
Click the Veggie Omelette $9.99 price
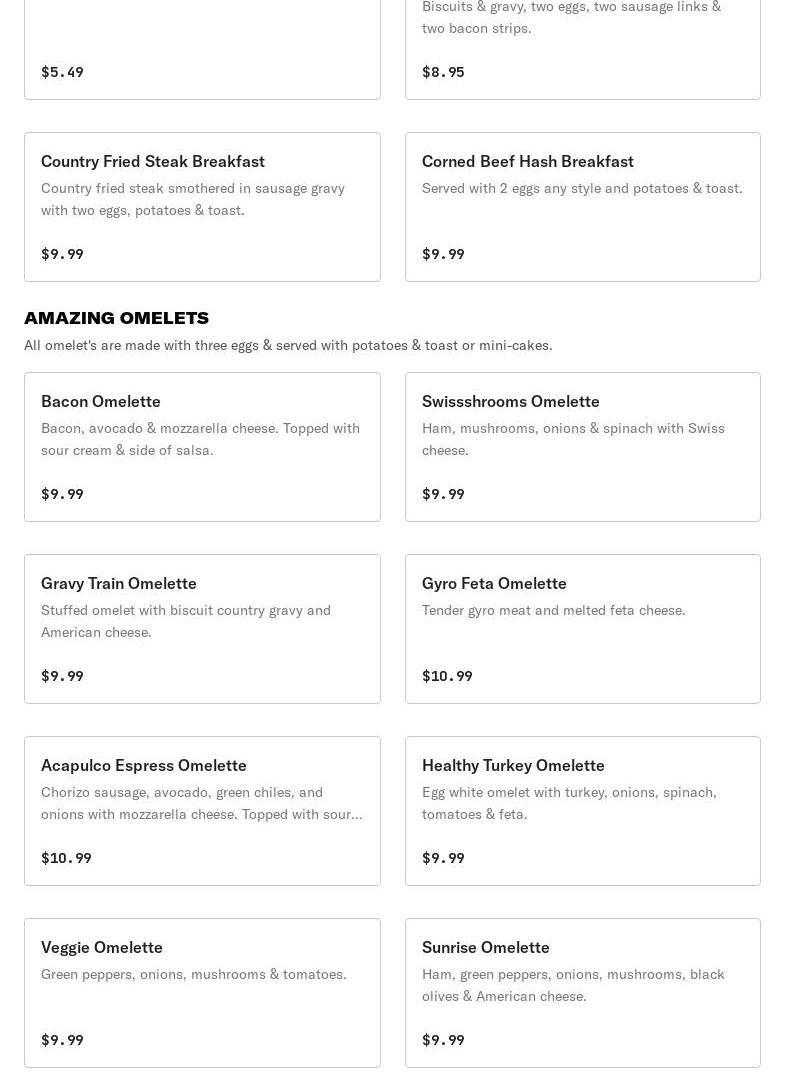[62, 1040]
